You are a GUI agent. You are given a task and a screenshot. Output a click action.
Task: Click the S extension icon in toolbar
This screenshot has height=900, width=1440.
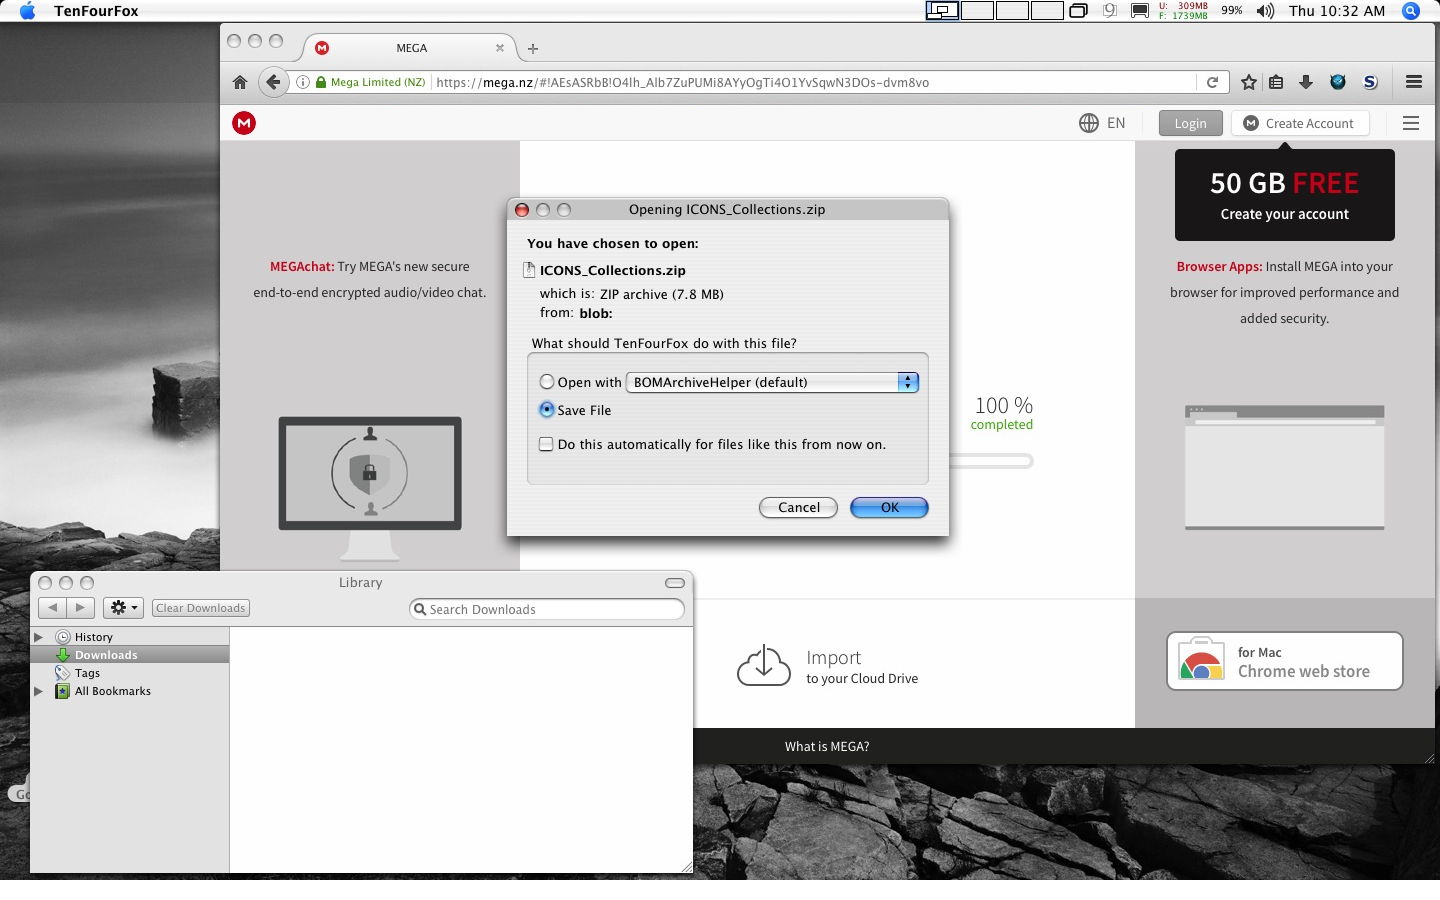pyautogui.click(x=1370, y=82)
